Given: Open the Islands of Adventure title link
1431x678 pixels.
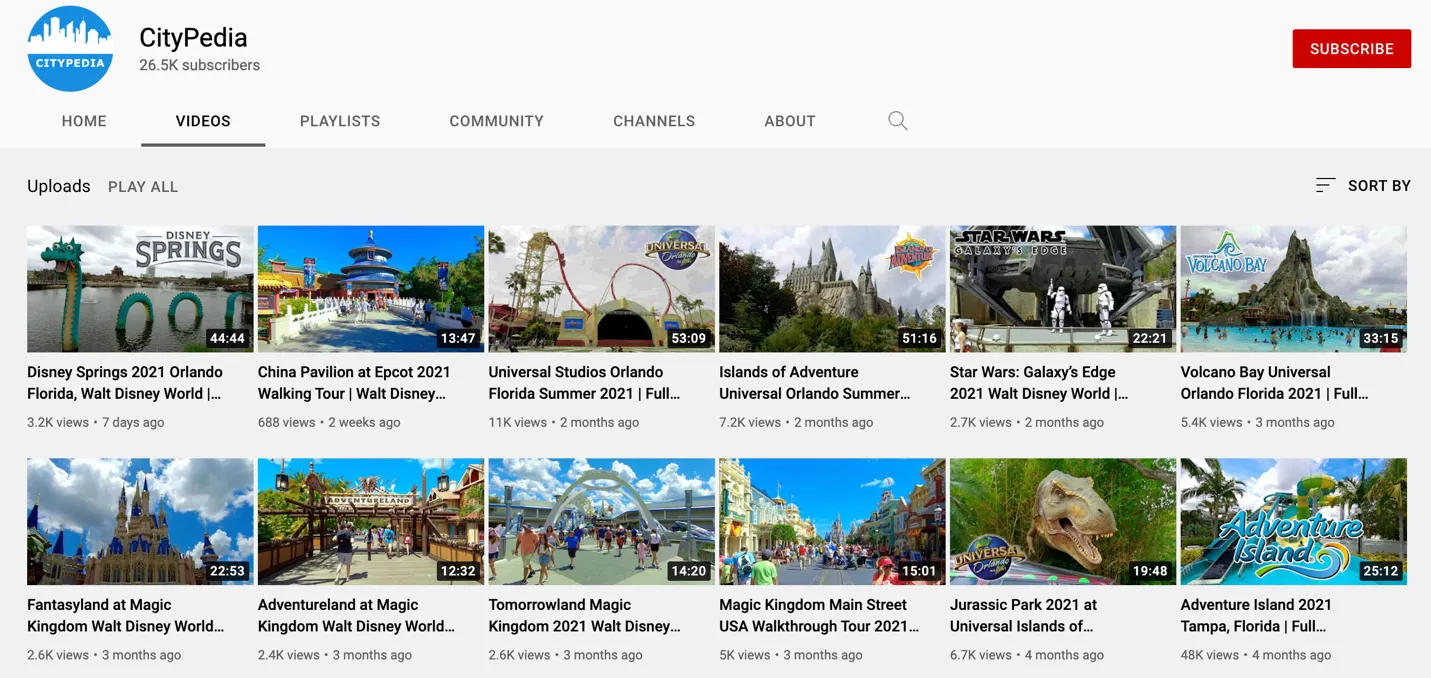Looking at the screenshot, I should pyautogui.click(x=814, y=383).
